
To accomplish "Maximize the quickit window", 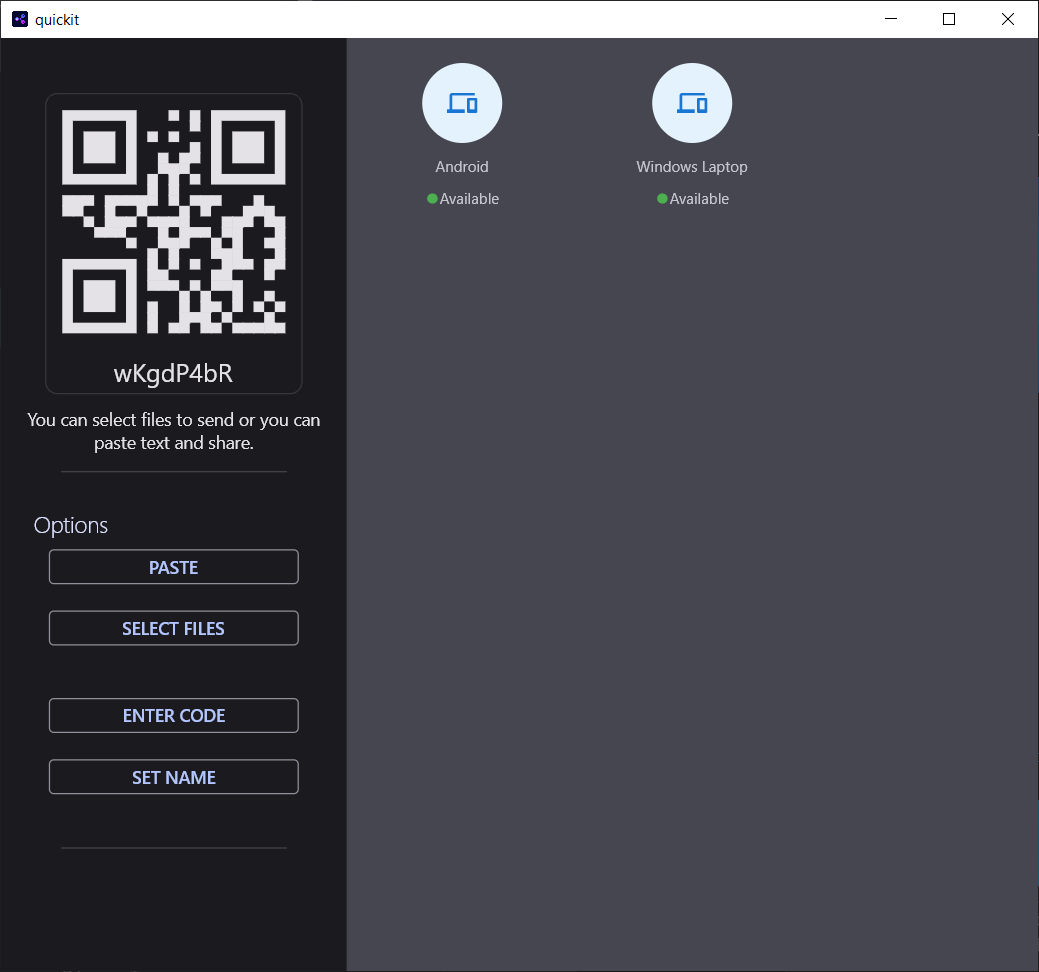I will coord(949,19).
